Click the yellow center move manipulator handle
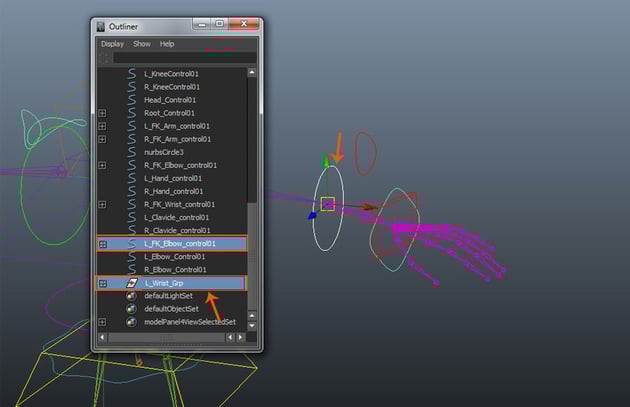630x407 pixels. click(x=327, y=204)
